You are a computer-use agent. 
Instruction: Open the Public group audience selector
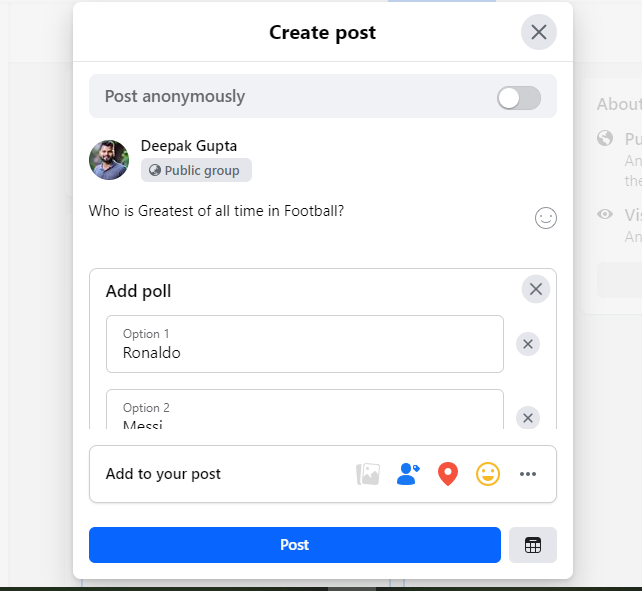click(x=196, y=170)
